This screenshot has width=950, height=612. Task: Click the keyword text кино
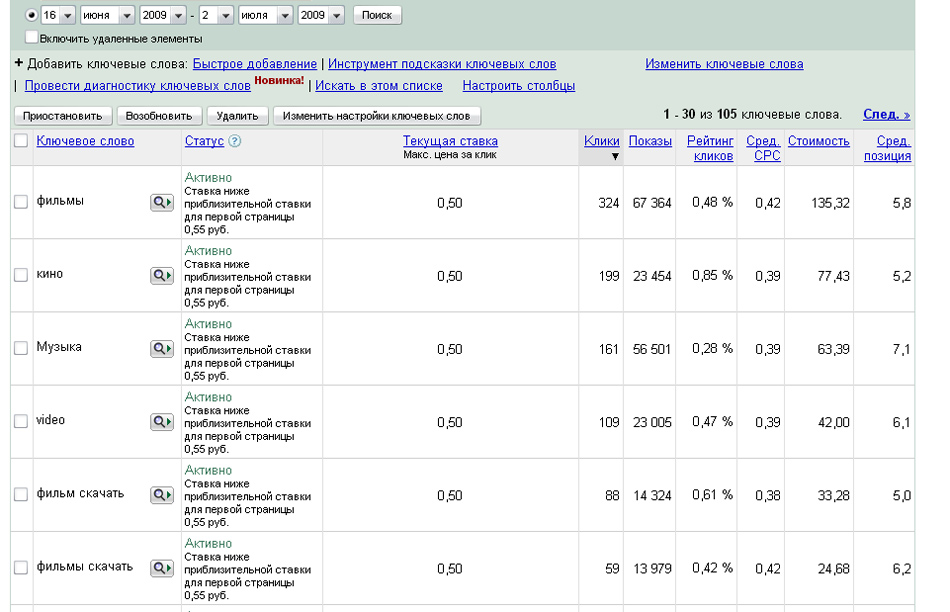point(50,274)
